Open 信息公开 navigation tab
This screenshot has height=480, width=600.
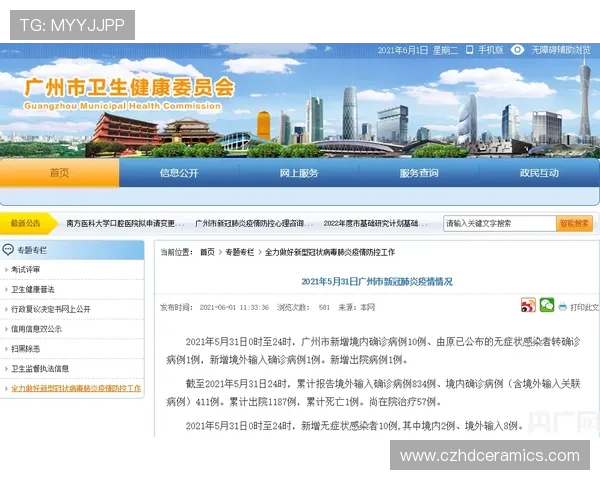point(179,173)
